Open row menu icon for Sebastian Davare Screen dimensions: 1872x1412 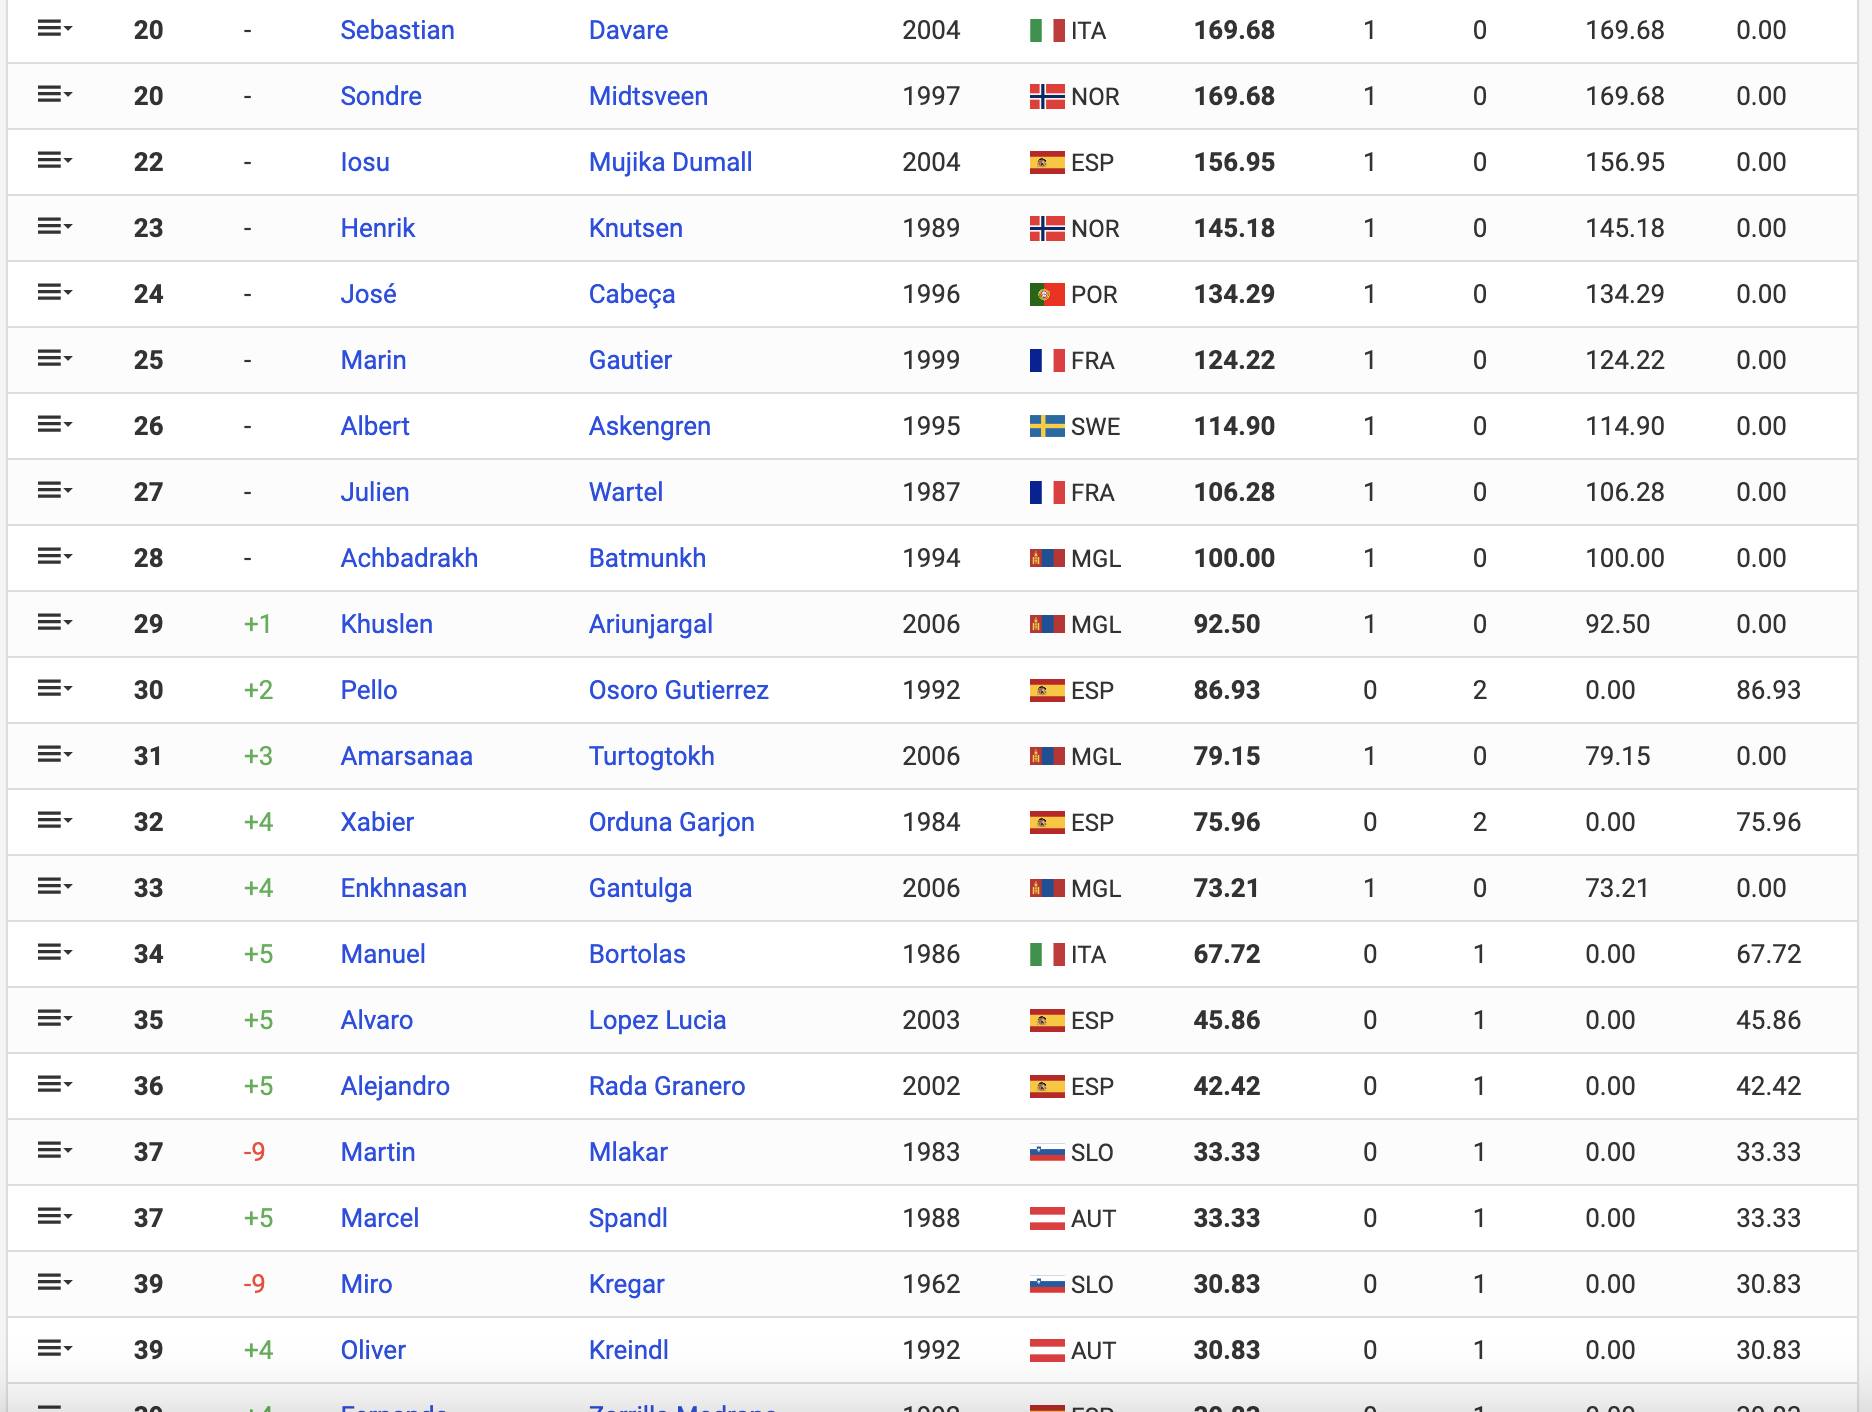[x=54, y=29]
